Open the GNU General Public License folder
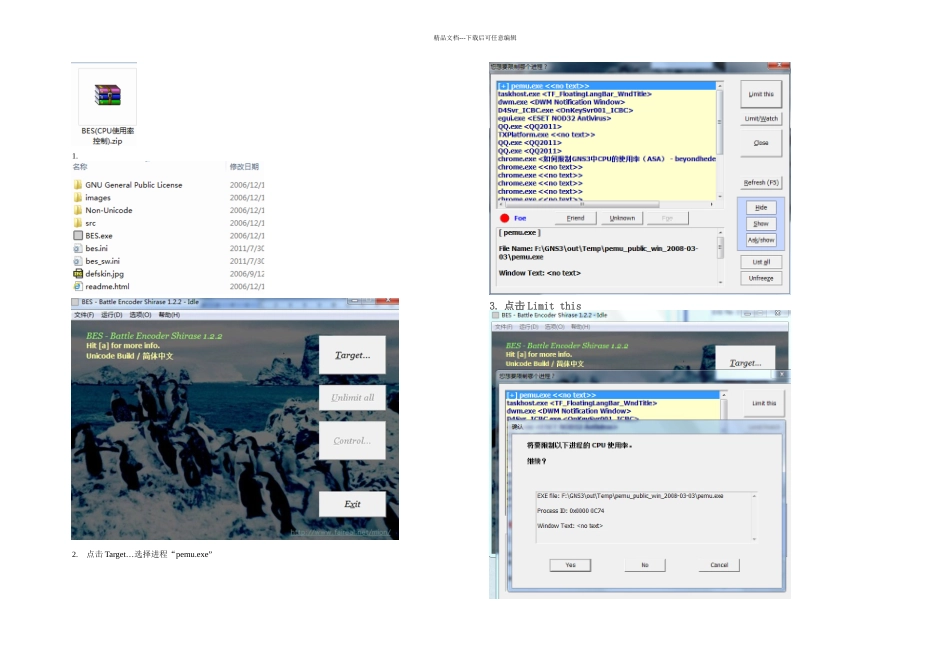This screenshot has height=672, width=950. point(78,185)
